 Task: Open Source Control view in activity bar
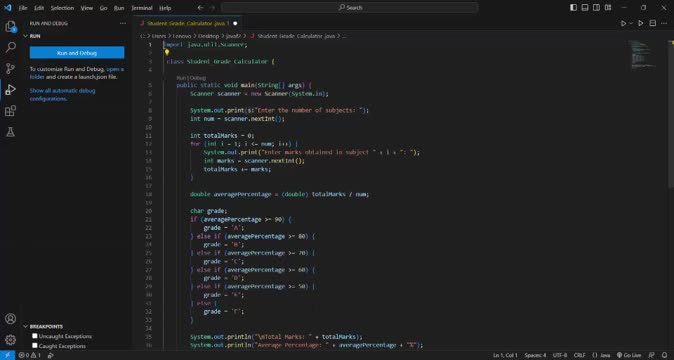(10, 68)
